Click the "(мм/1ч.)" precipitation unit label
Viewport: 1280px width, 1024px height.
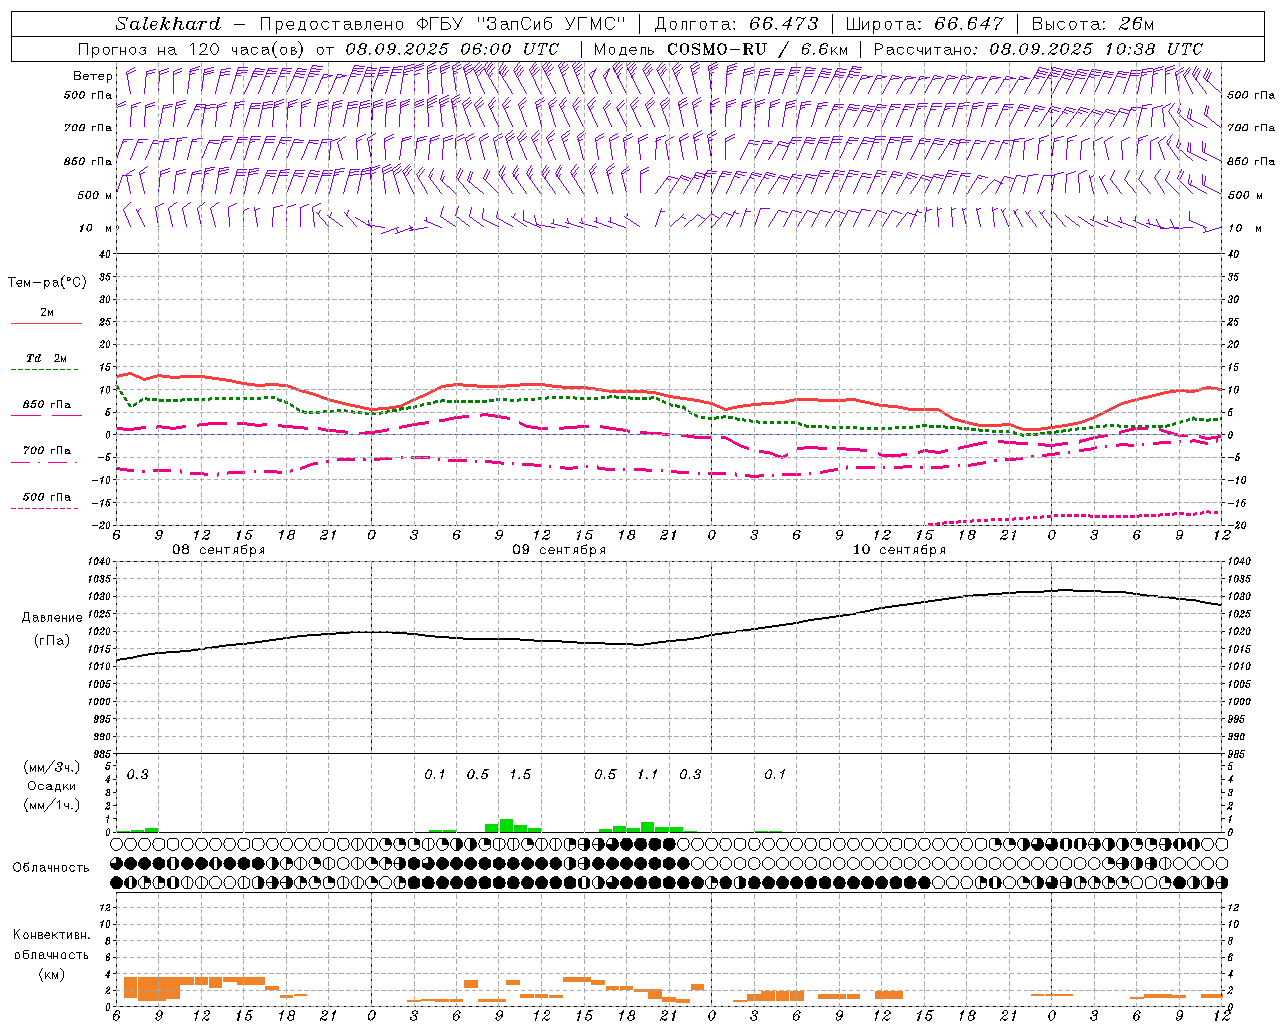[x=52, y=804]
